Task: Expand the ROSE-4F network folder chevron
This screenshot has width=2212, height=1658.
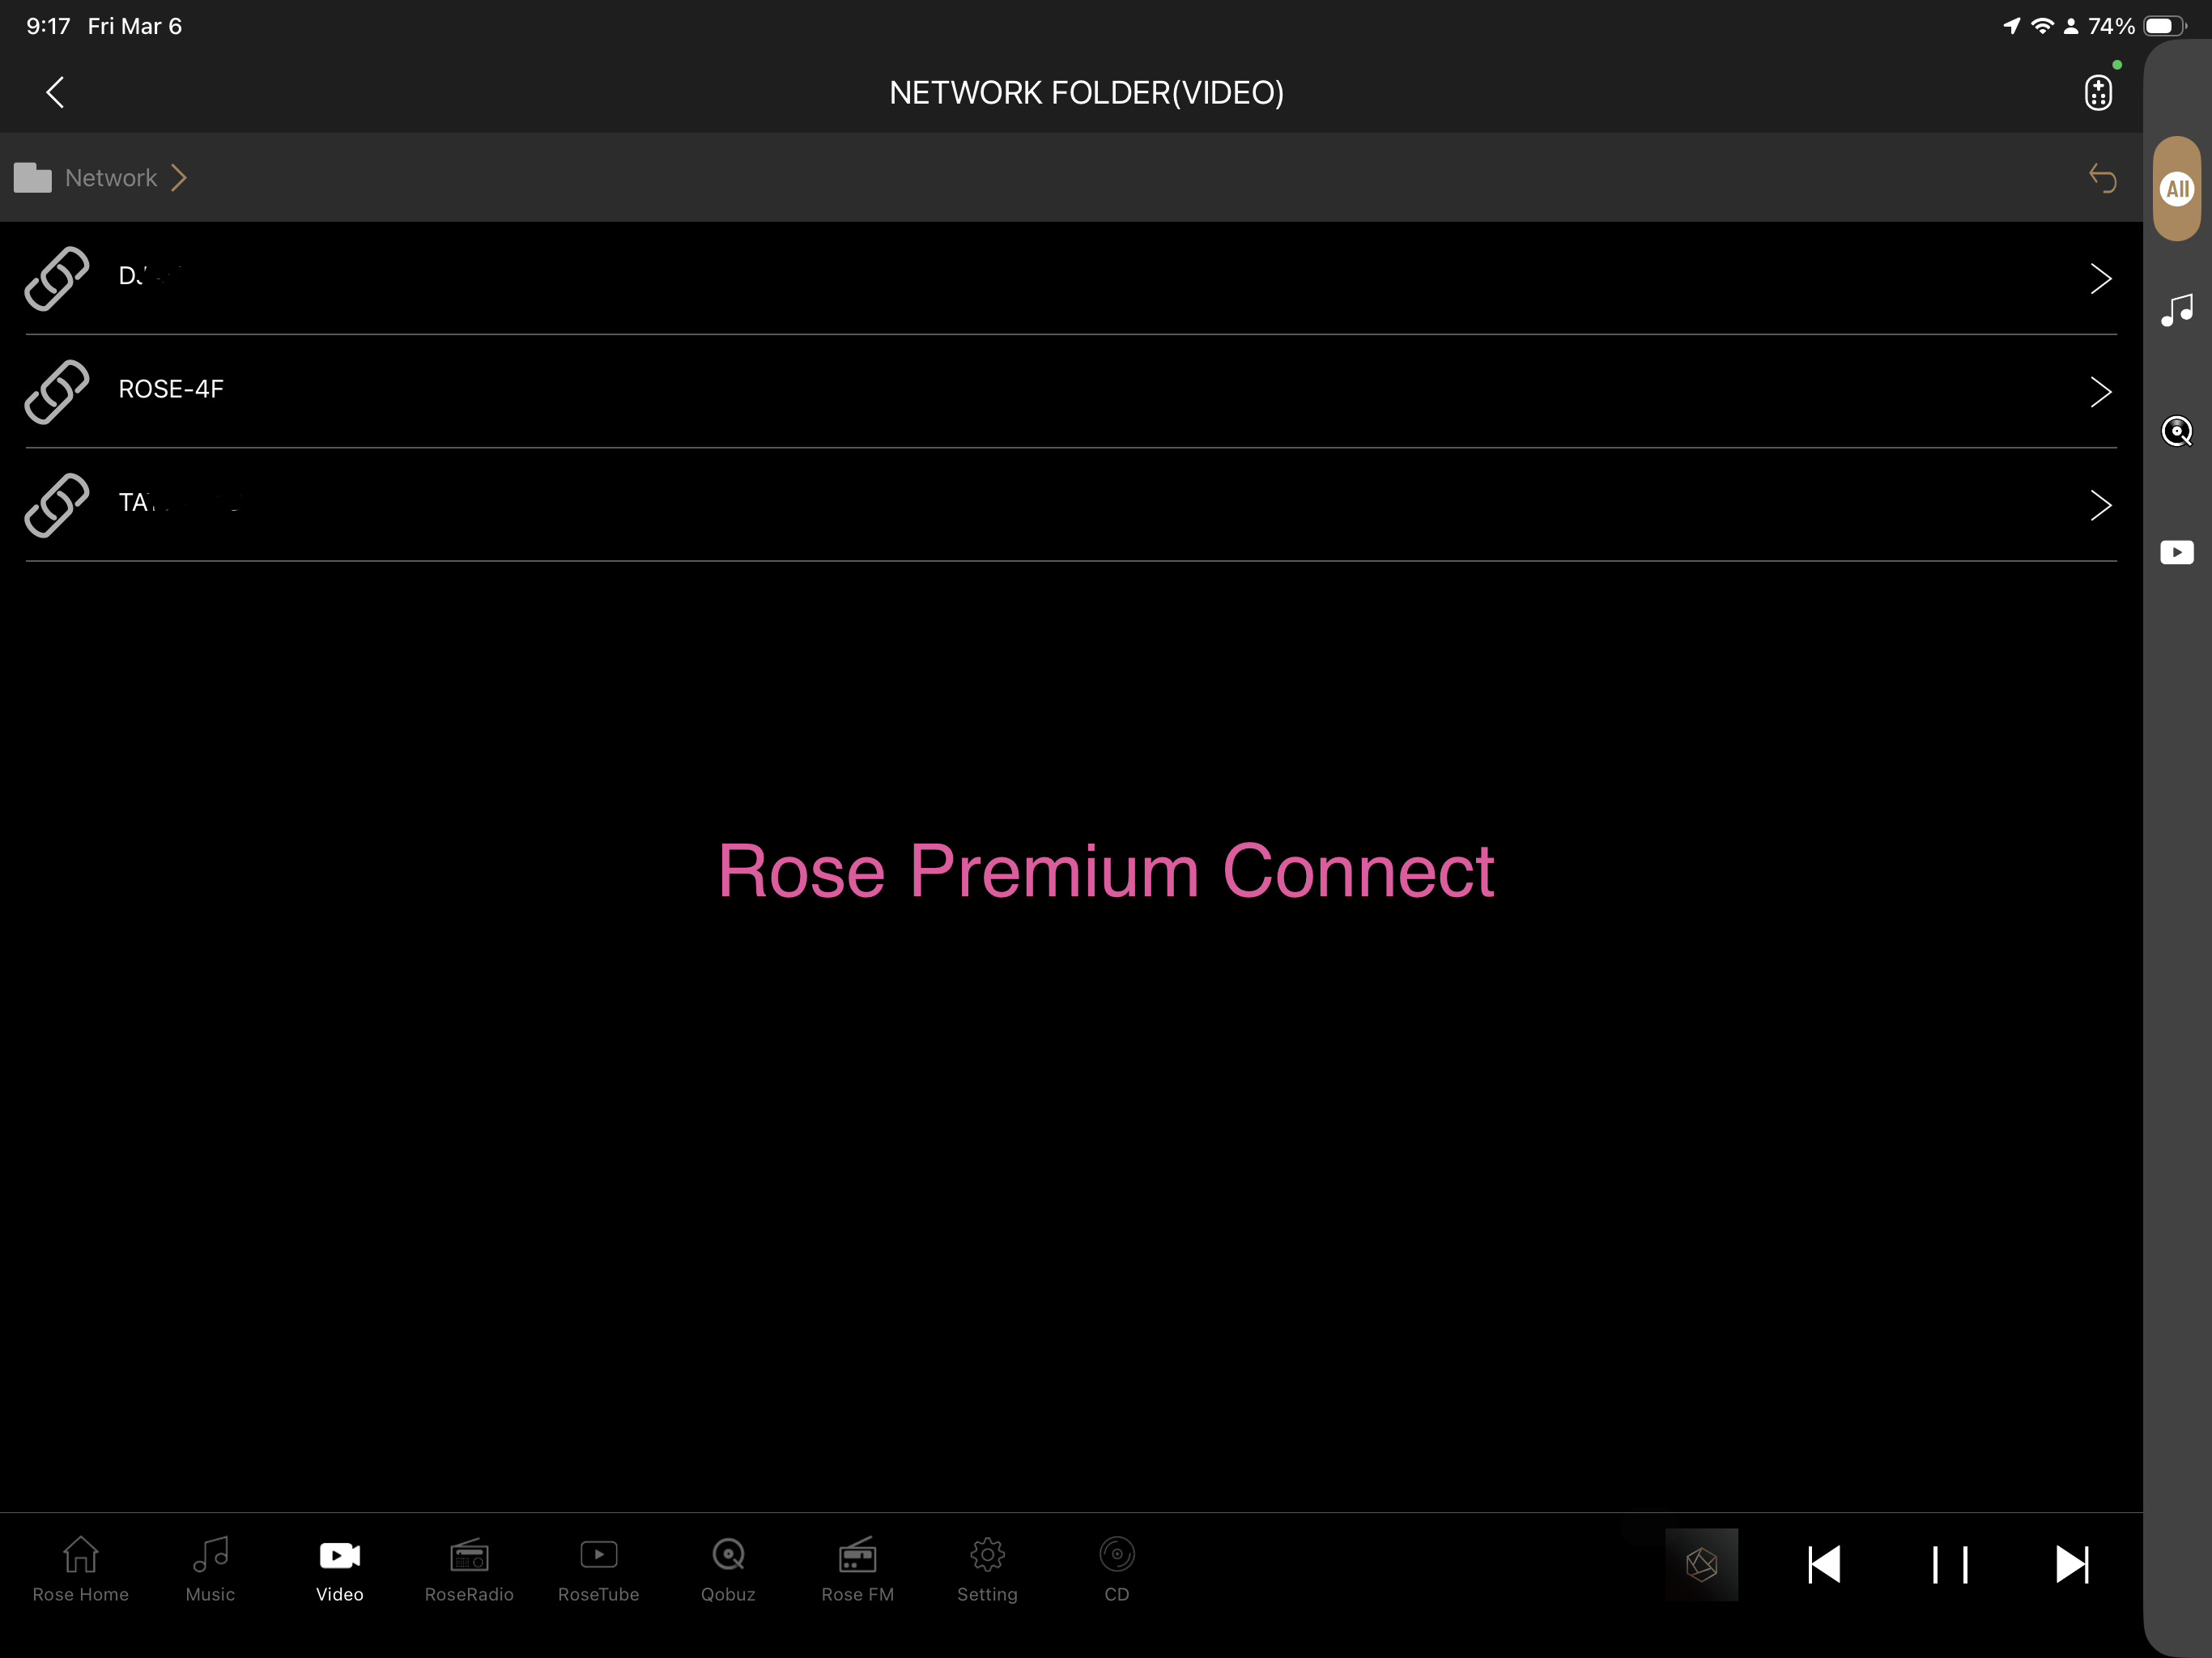Action: (2100, 391)
